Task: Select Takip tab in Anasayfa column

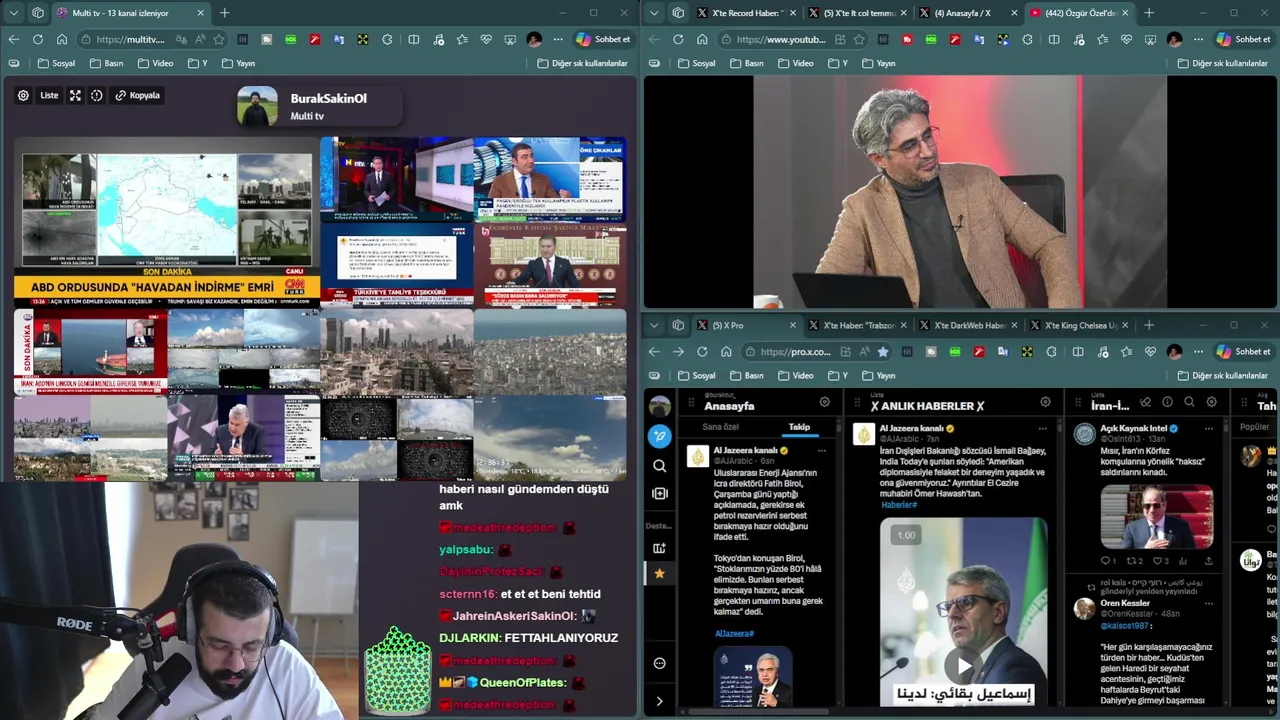Action: coord(799,427)
